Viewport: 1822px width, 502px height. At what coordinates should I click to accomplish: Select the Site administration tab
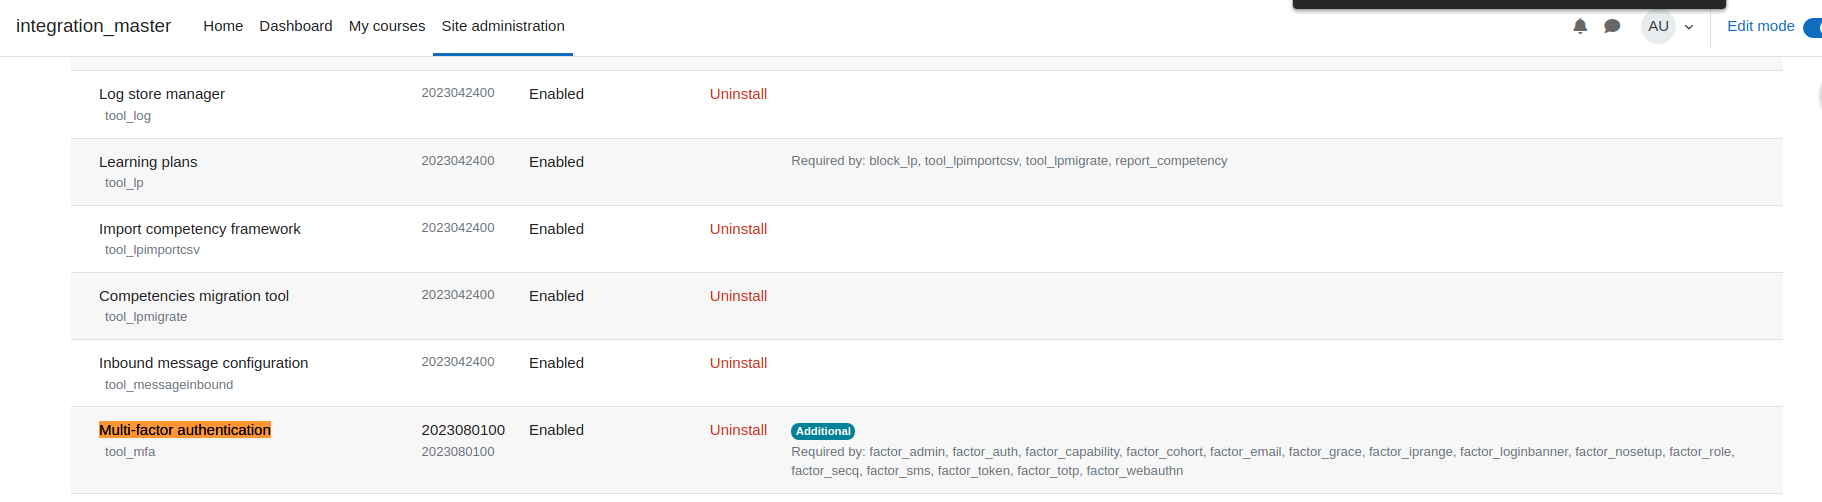coord(503,26)
